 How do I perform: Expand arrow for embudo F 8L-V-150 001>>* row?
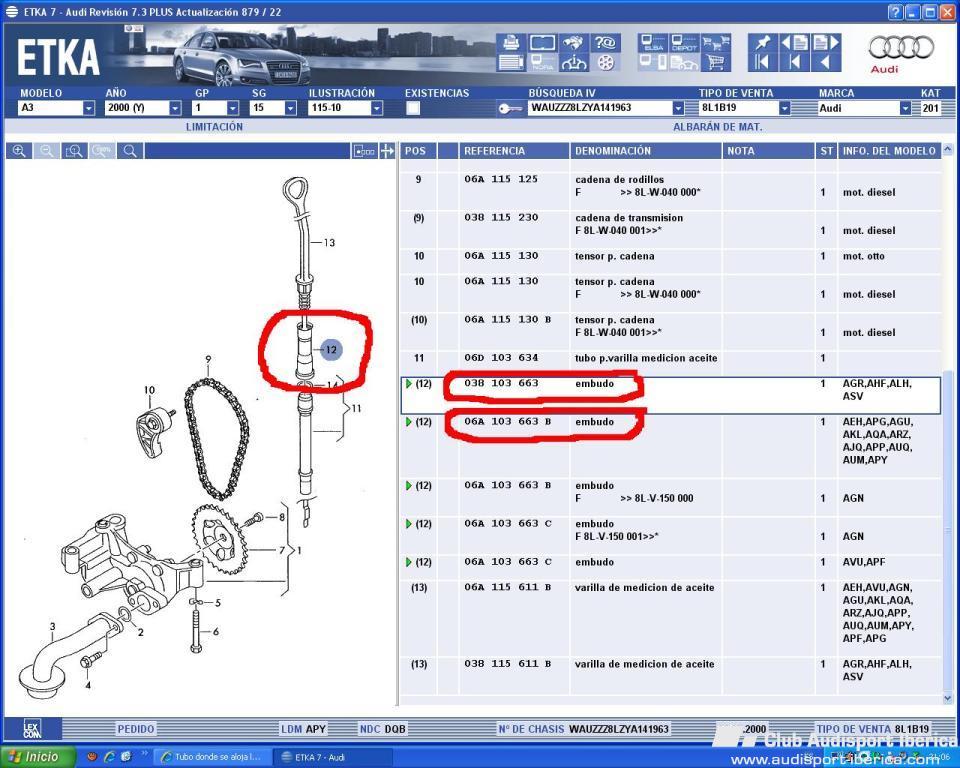pyautogui.click(x=408, y=524)
